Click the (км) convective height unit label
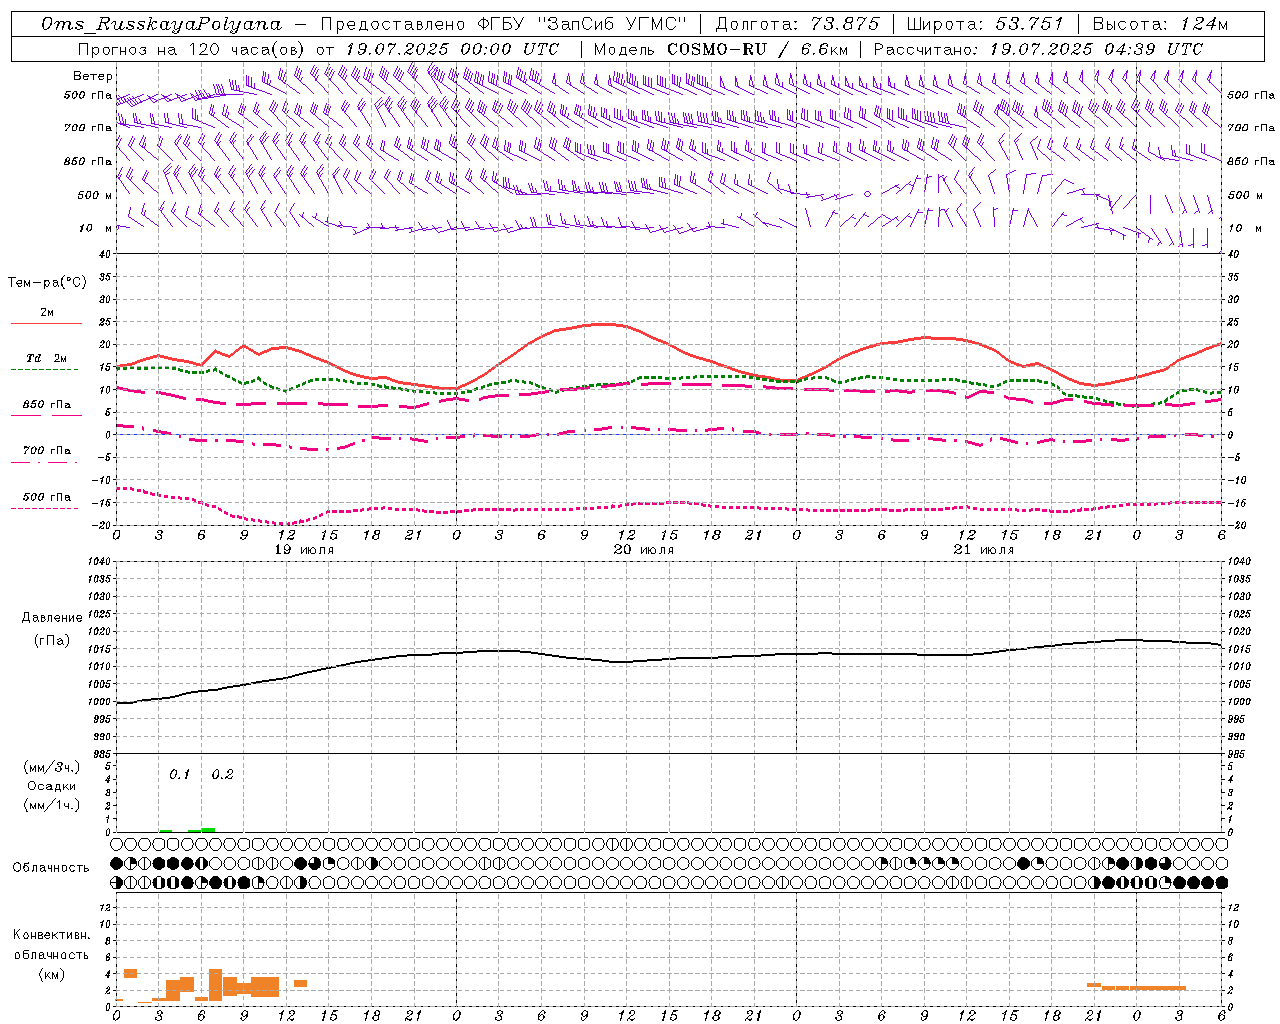This screenshot has height=1024, width=1280. pyautogui.click(x=51, y=974)
